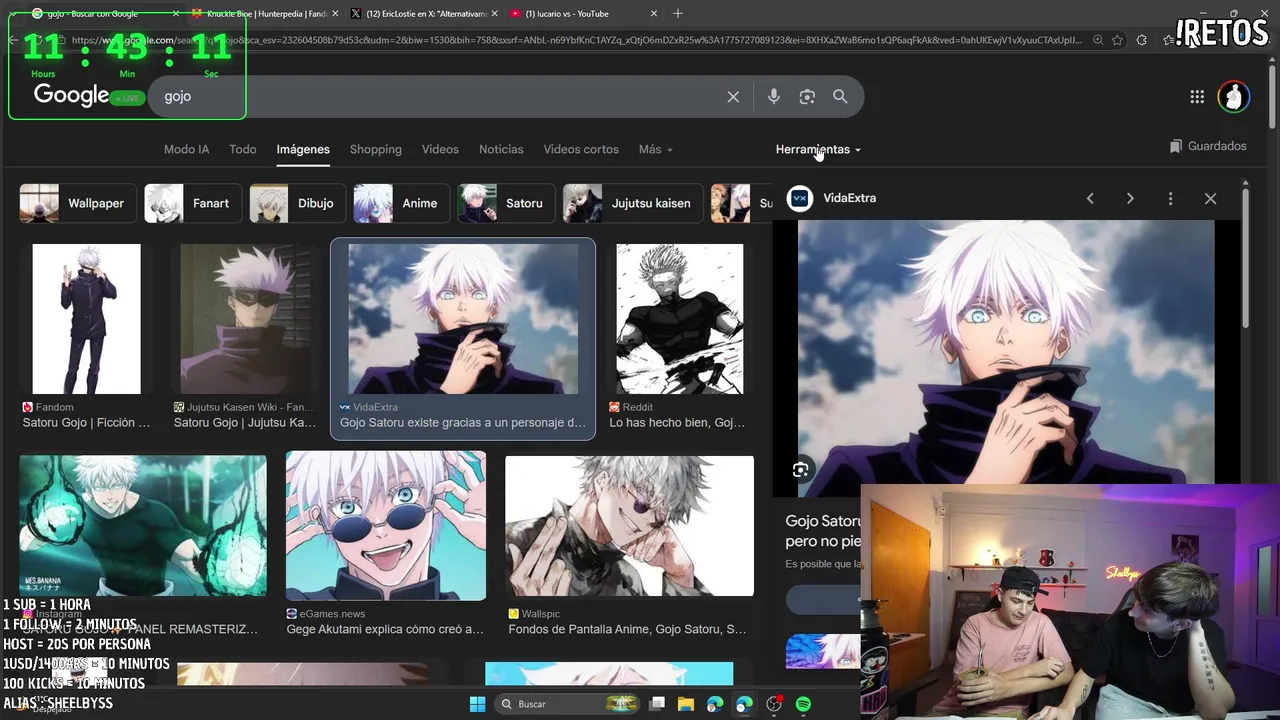The height and width of the screenshot is (720, 1280).
Task: Filter images by Anime chip
Action: 400,203
